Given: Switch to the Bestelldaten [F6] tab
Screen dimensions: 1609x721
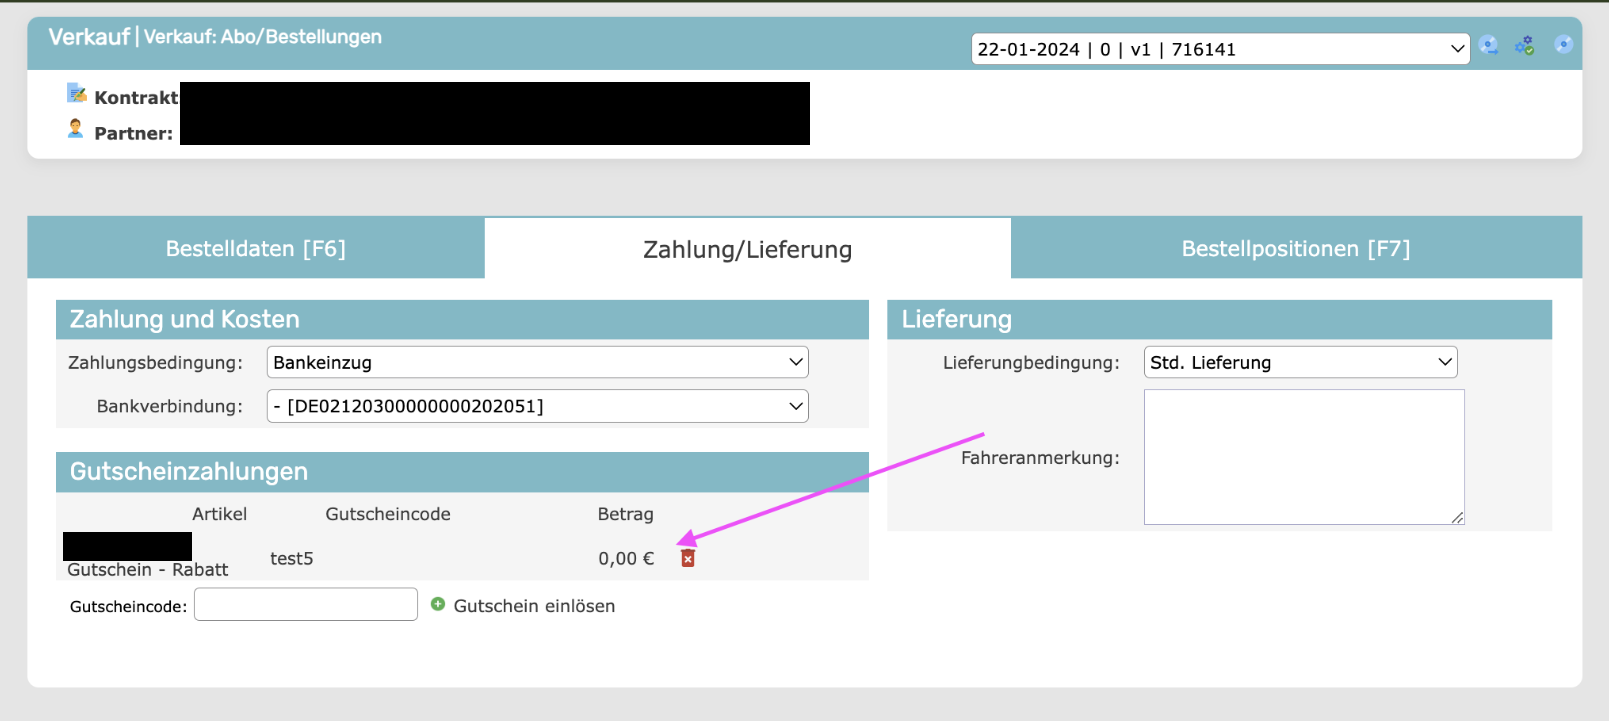Looking at the screenshot, I should tap(256, 248).
